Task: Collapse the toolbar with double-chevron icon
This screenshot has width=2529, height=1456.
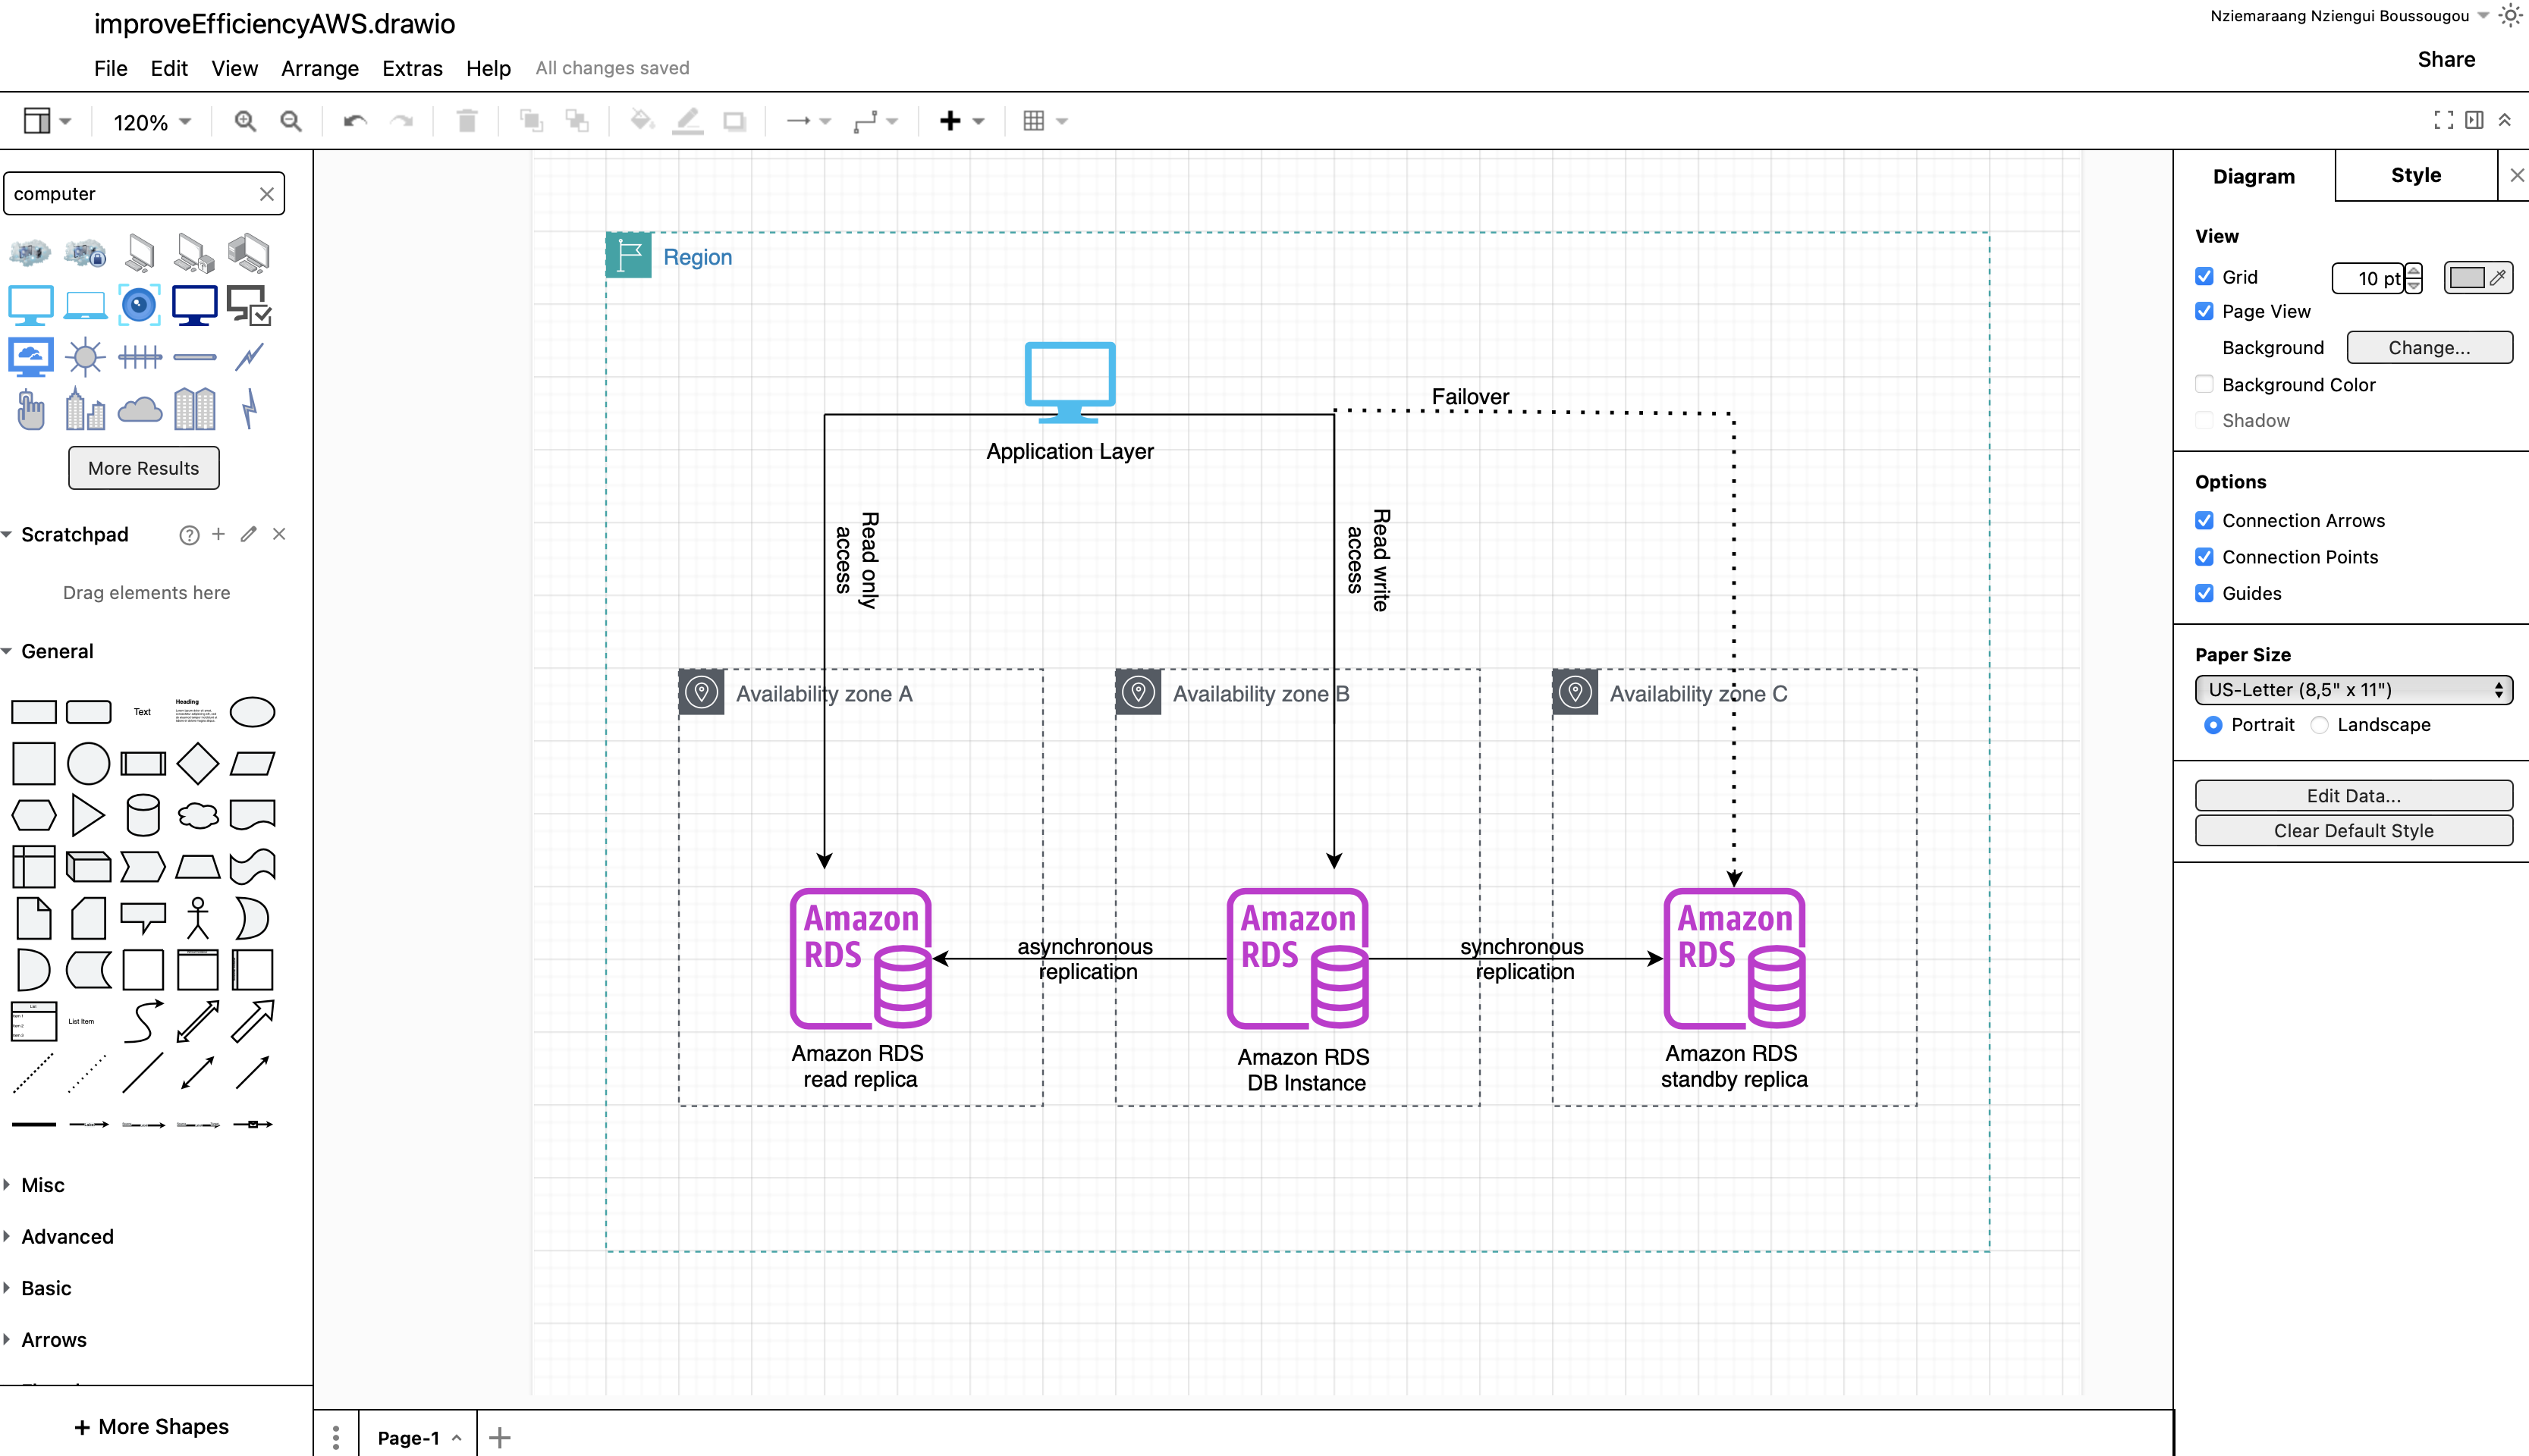Action: tap(2505, 120)
